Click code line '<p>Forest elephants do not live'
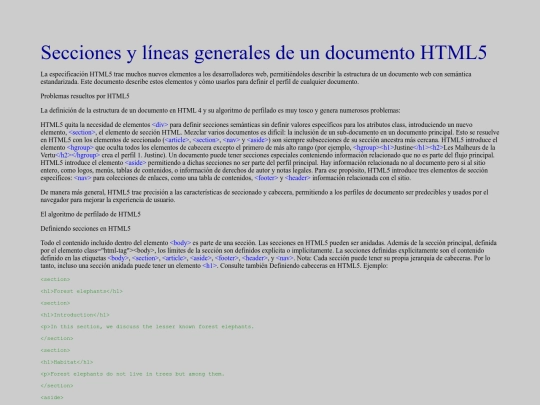The height and width of the screenshot is (405, 540). (x=132, y=374)
